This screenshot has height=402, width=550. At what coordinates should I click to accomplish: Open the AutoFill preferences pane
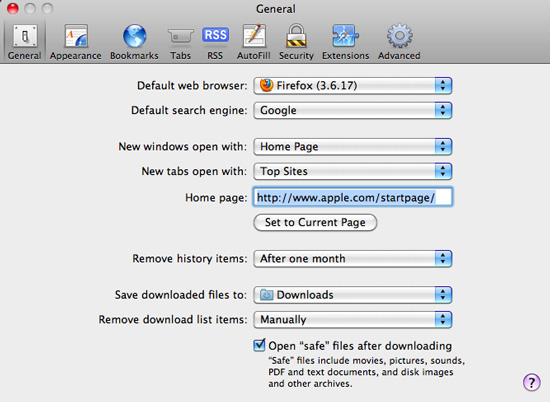point(254,42)
